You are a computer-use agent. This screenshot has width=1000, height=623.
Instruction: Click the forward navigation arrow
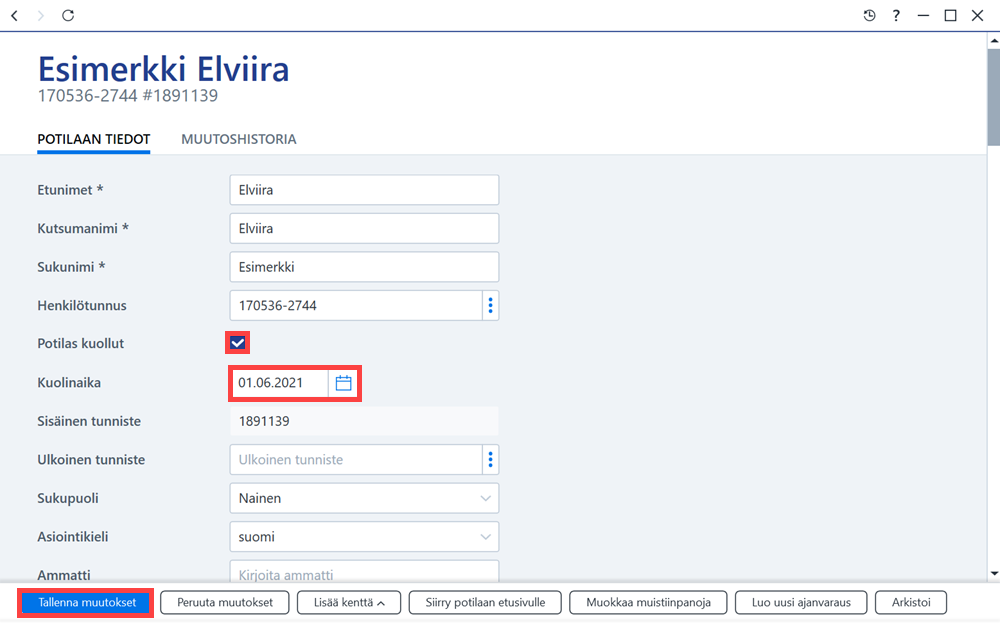coord(41,15)
